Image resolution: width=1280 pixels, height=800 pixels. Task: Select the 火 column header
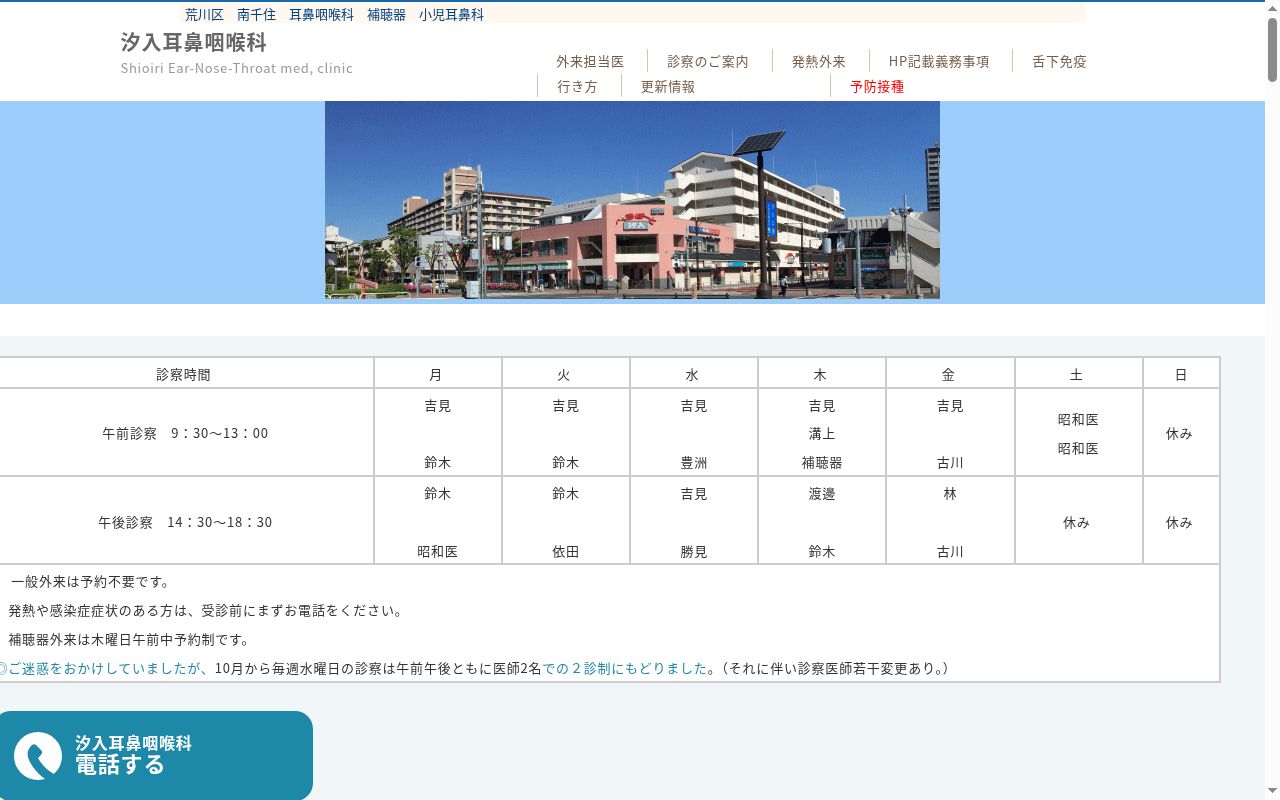click(566, 374)
